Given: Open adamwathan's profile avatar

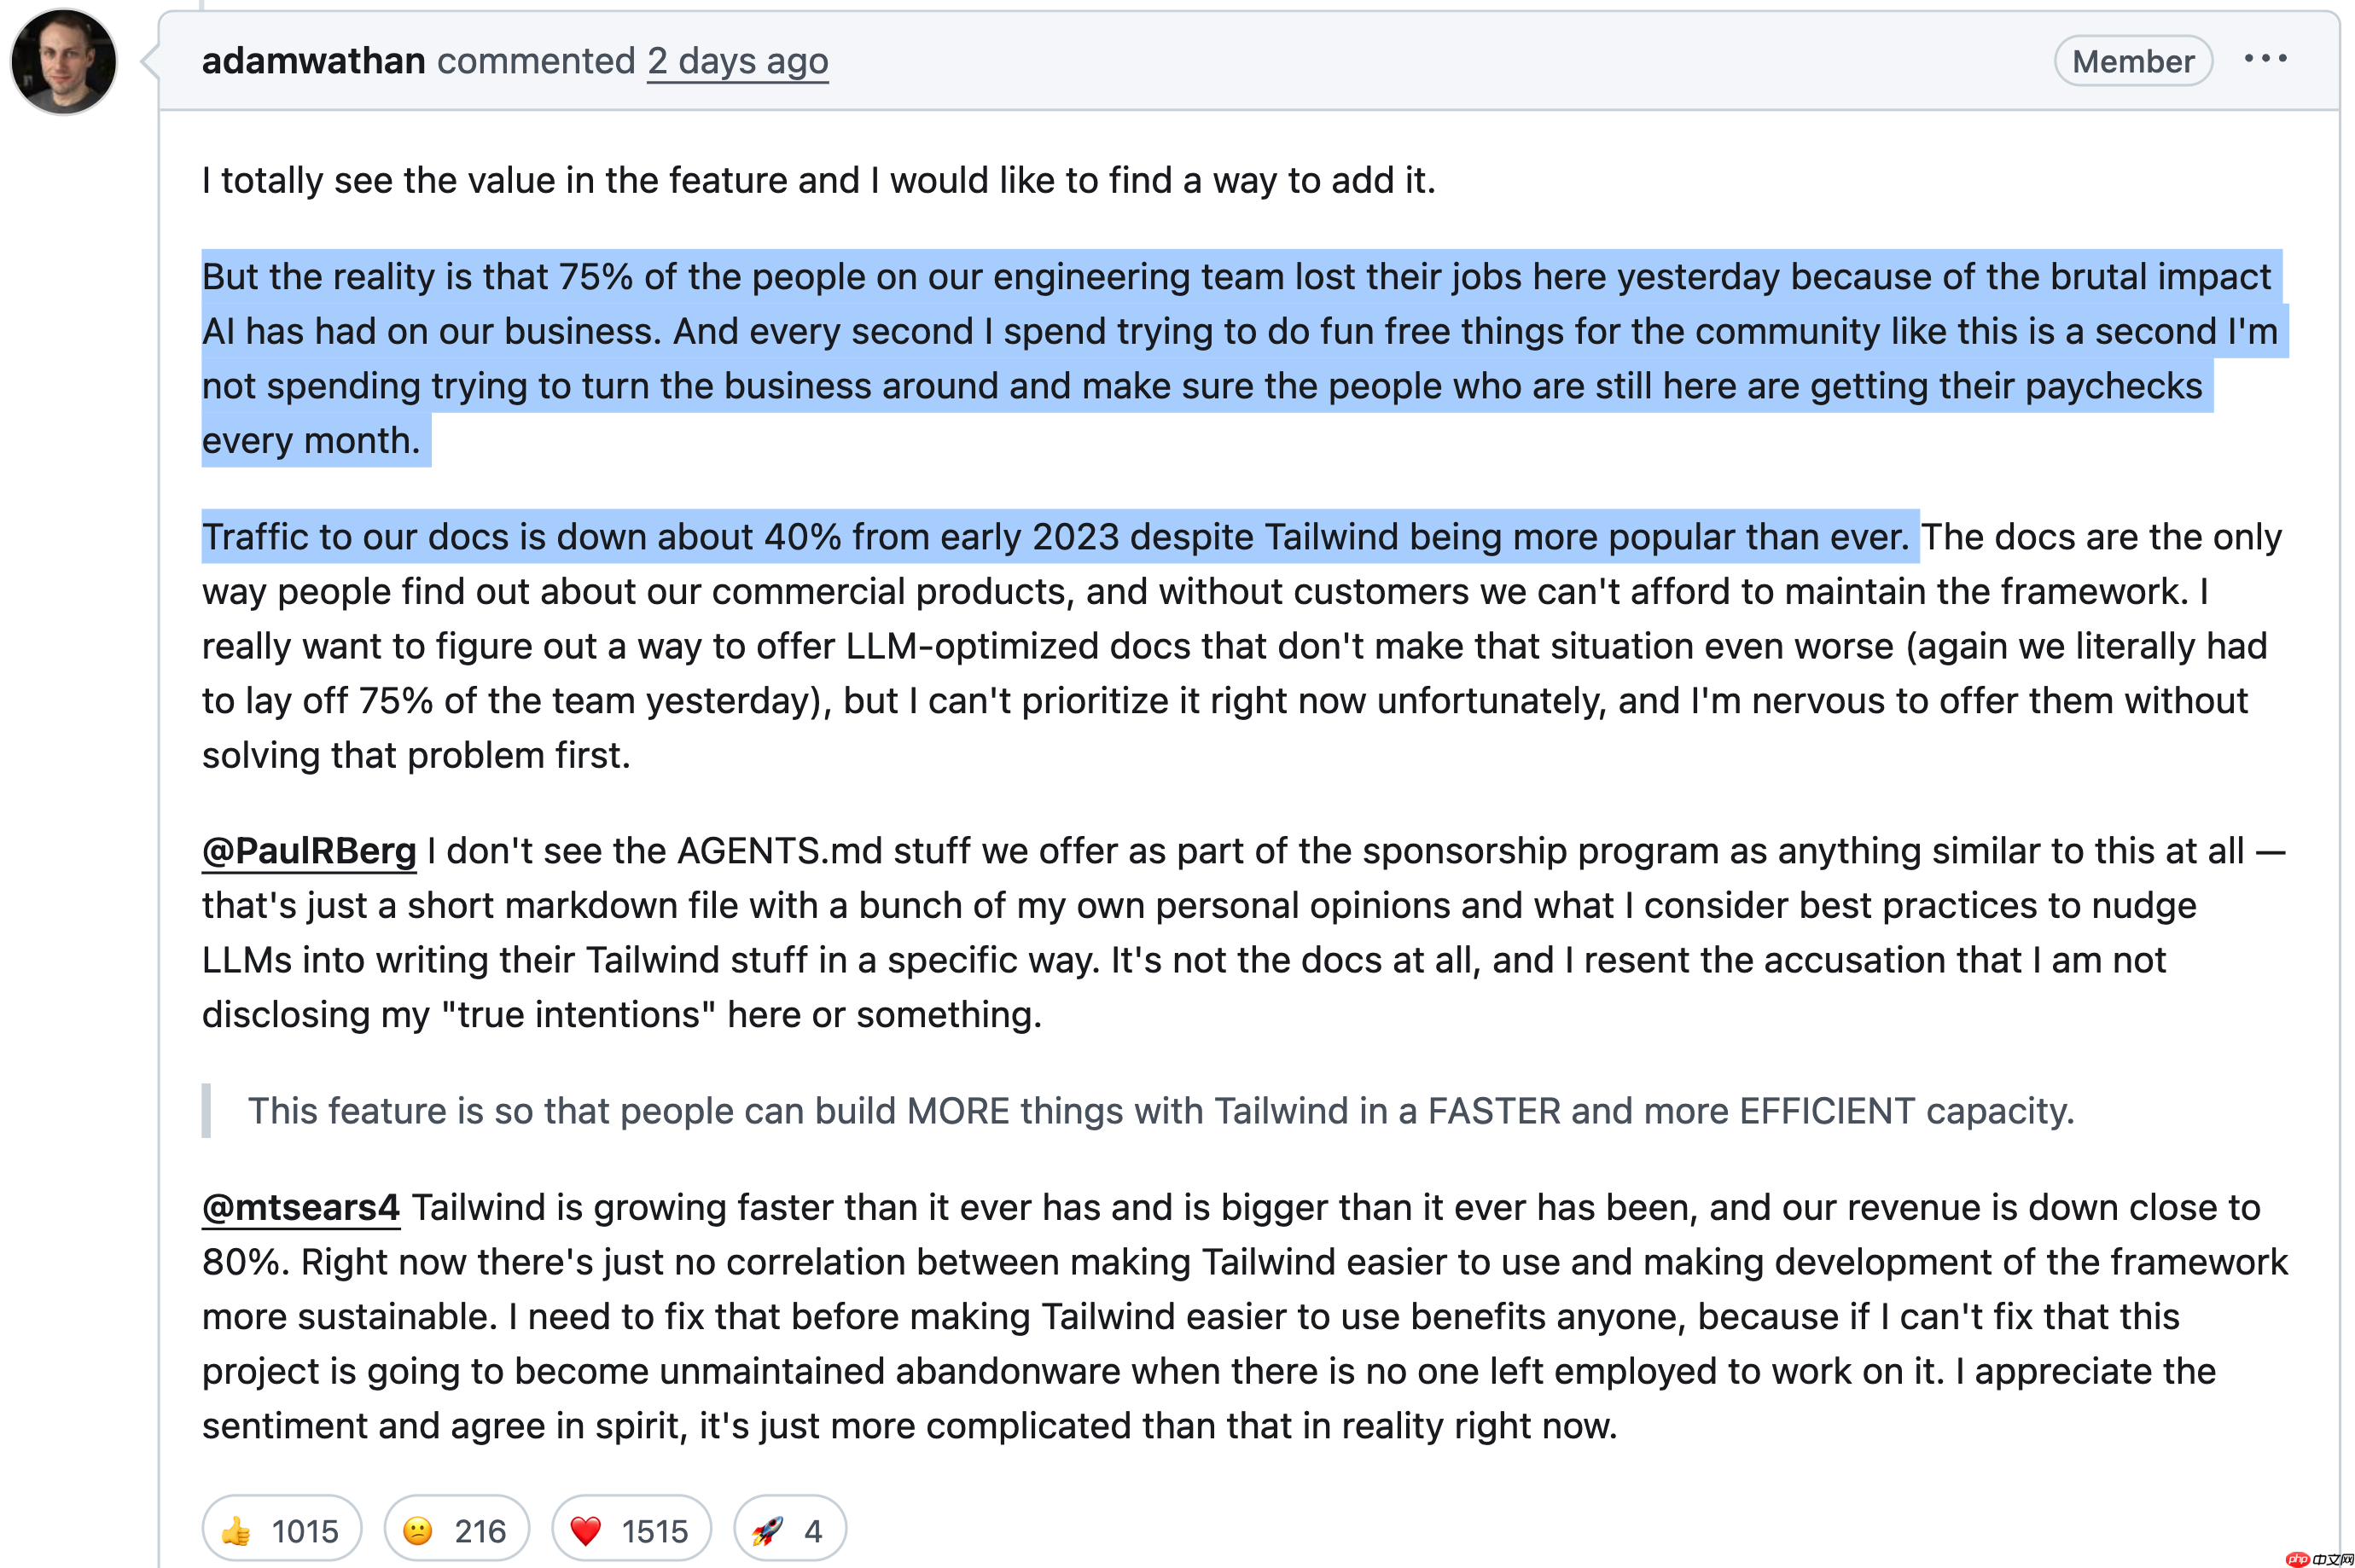Looking at the screenshot, I should point(64,62).
